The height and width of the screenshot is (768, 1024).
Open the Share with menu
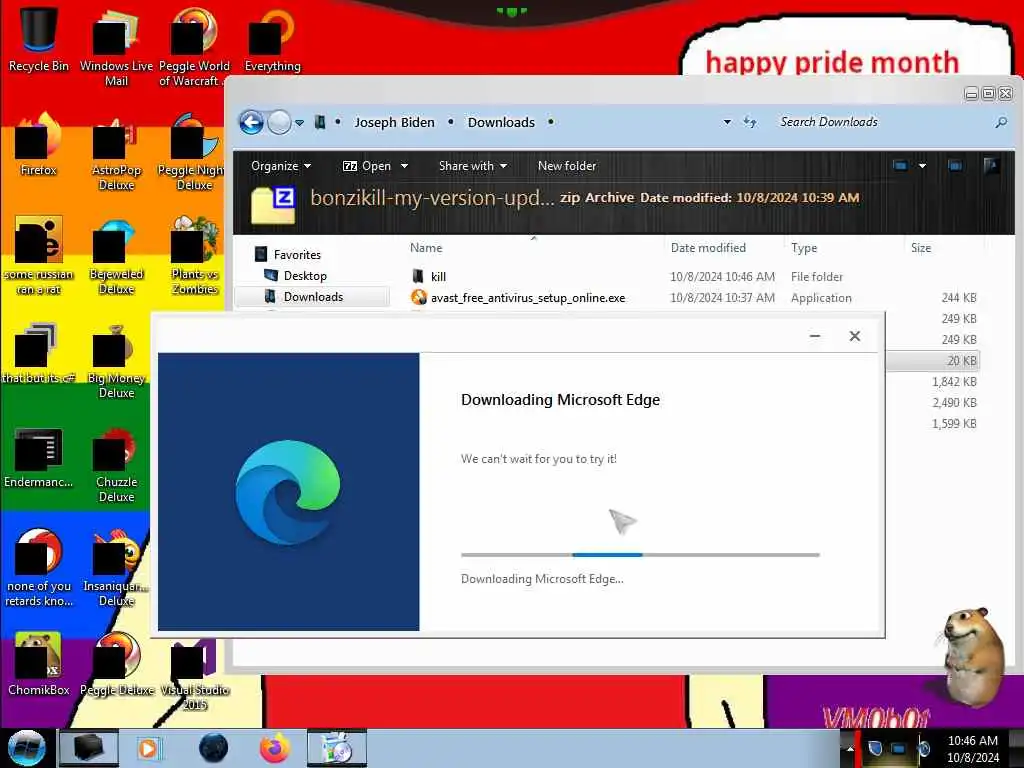(473, 166)
